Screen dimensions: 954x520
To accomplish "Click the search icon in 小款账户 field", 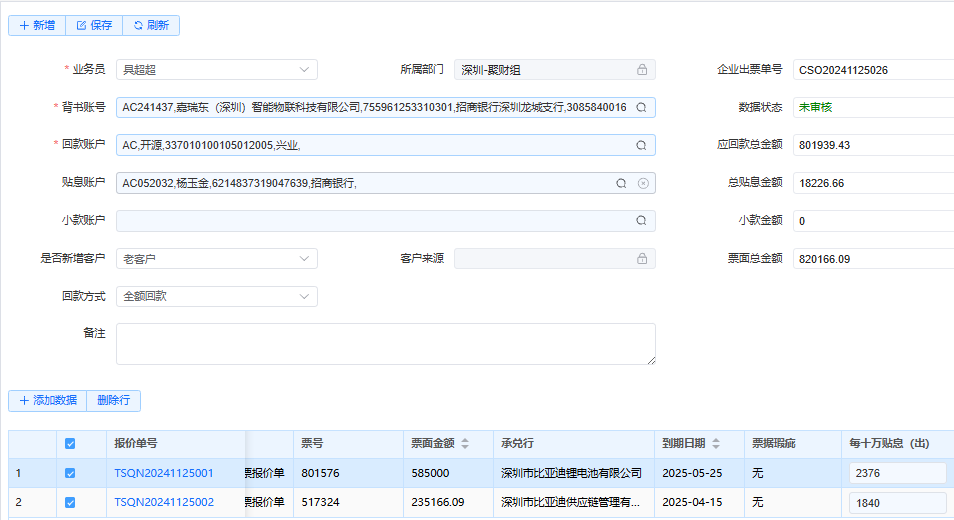I will (642, 221).
